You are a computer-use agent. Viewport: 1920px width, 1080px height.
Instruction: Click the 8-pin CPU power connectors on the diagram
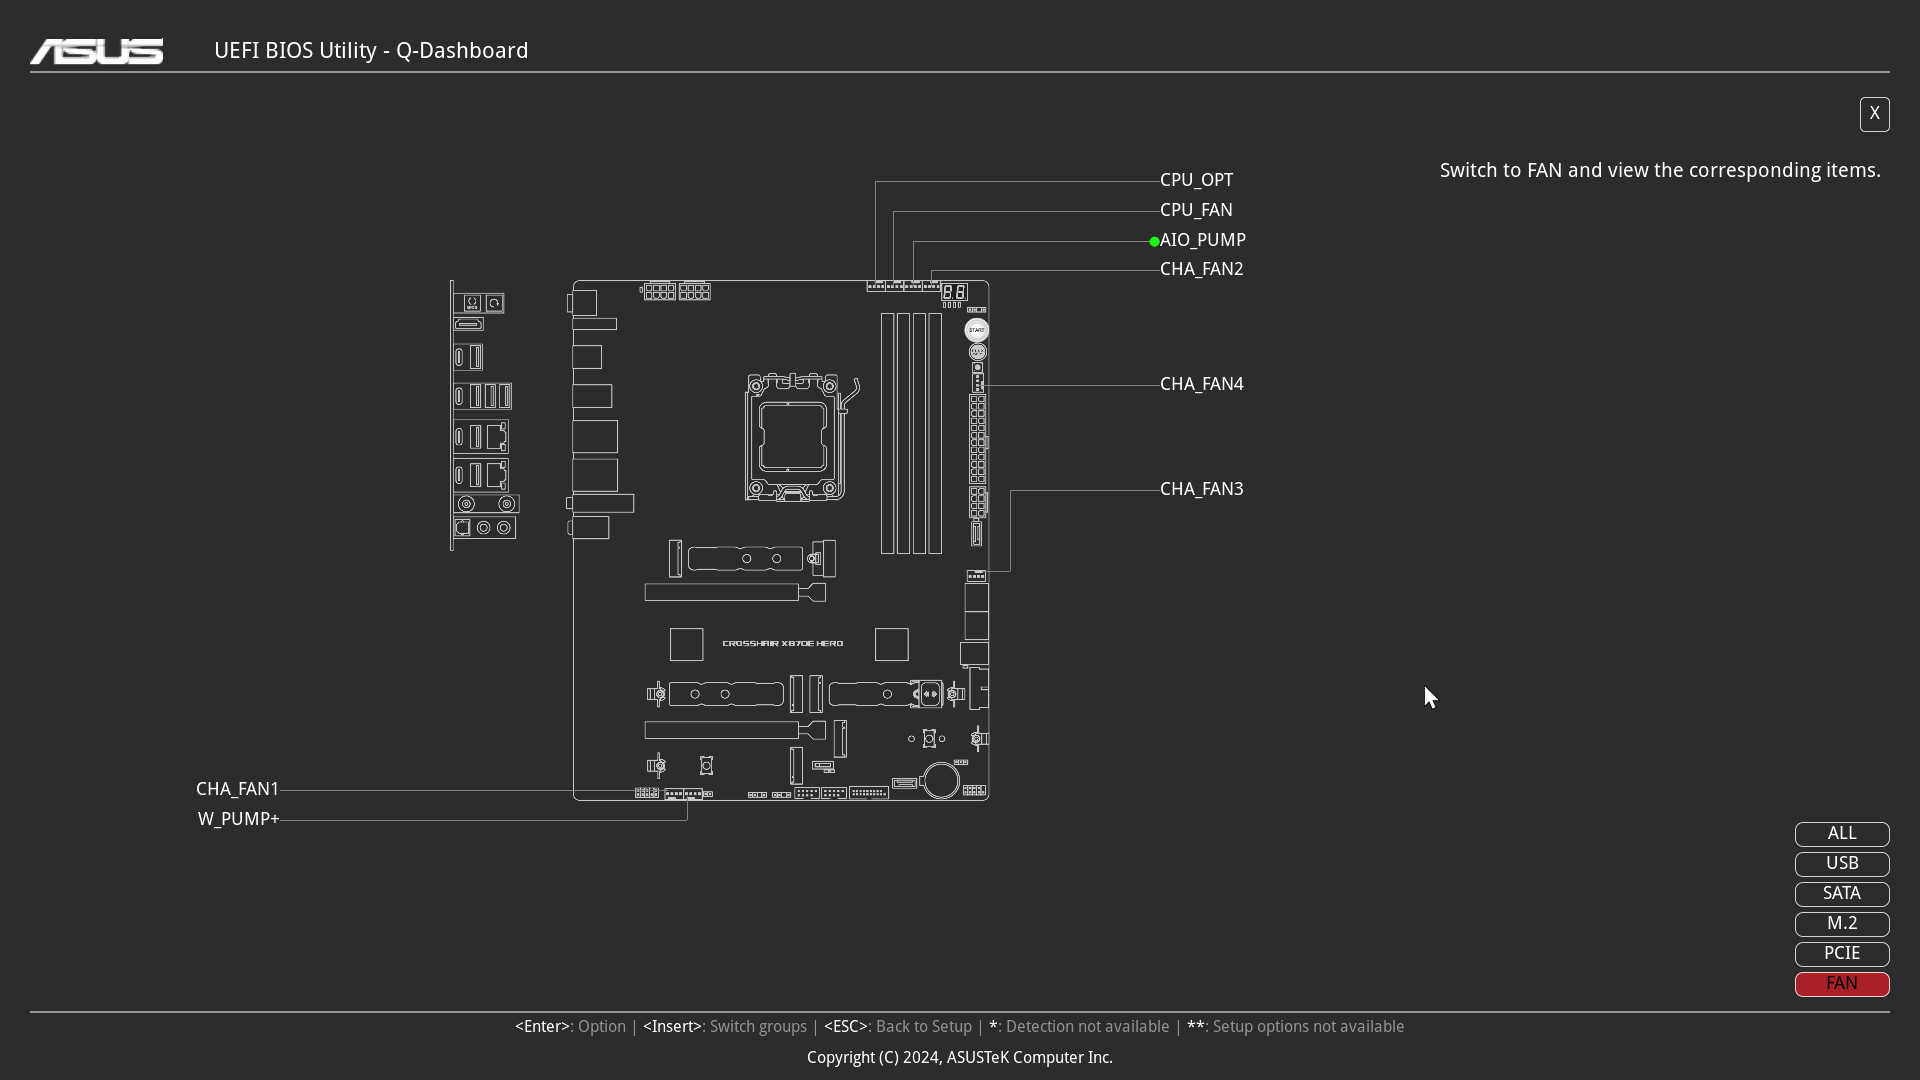coord(677,291)
